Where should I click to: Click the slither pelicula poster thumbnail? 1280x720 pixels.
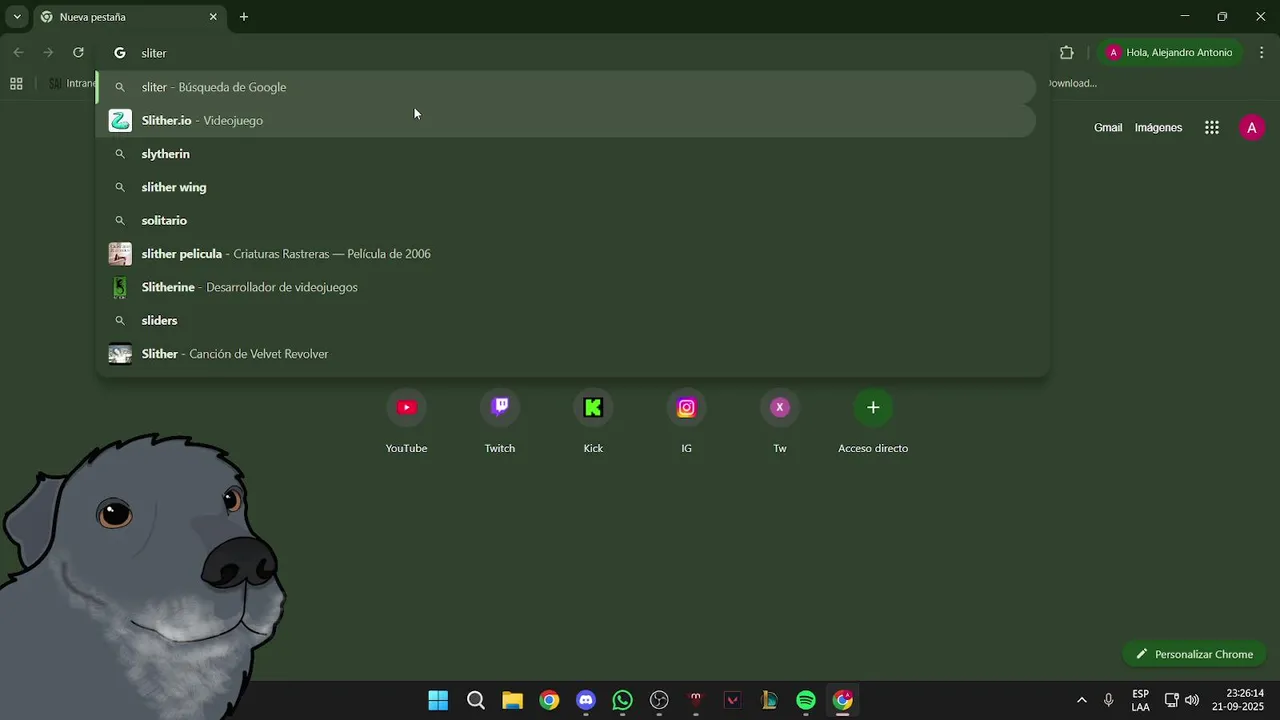(120, 254)
